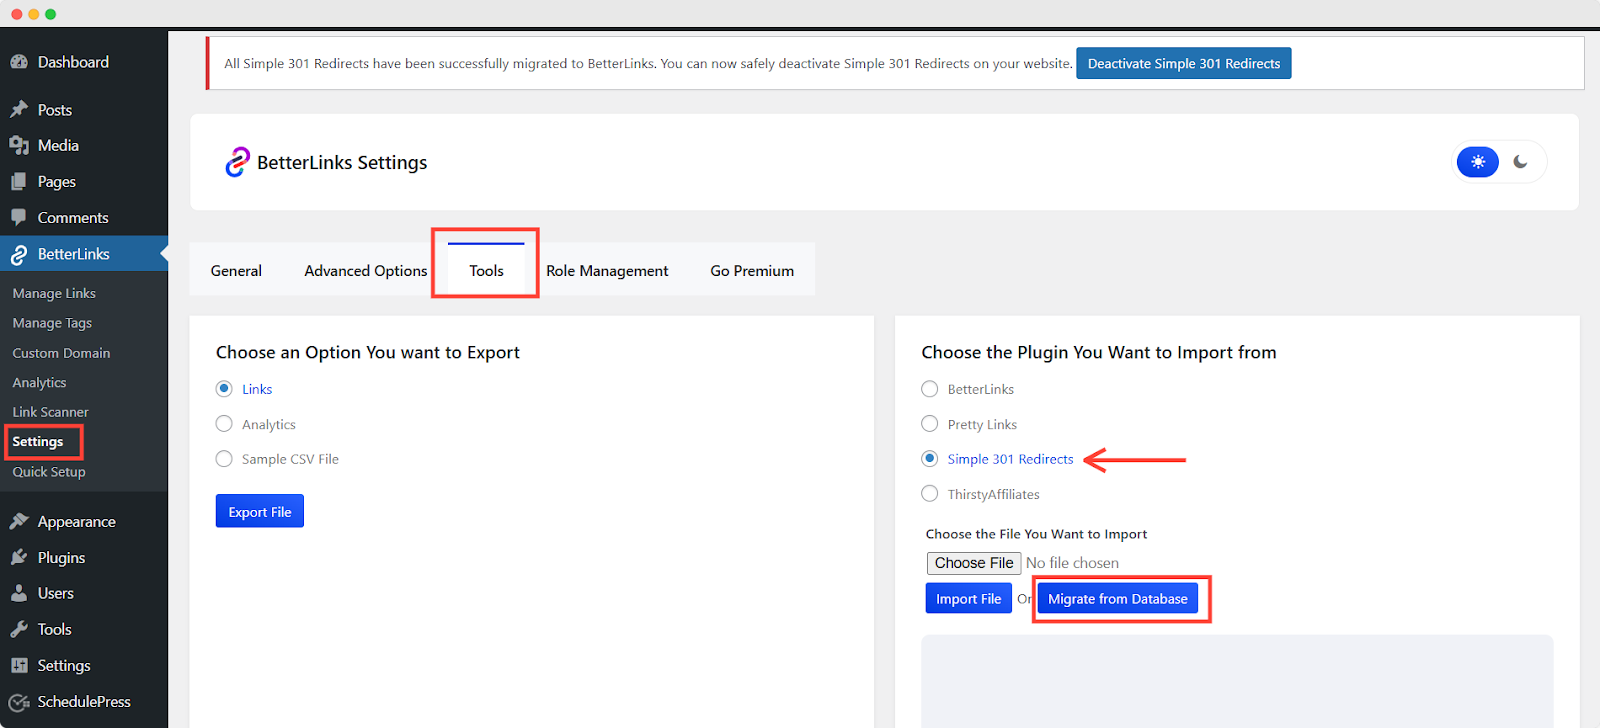Select the Sample CSV File radio button
Image resolution: width=1600 pixels, height=728 pixels.
(224, 459)
